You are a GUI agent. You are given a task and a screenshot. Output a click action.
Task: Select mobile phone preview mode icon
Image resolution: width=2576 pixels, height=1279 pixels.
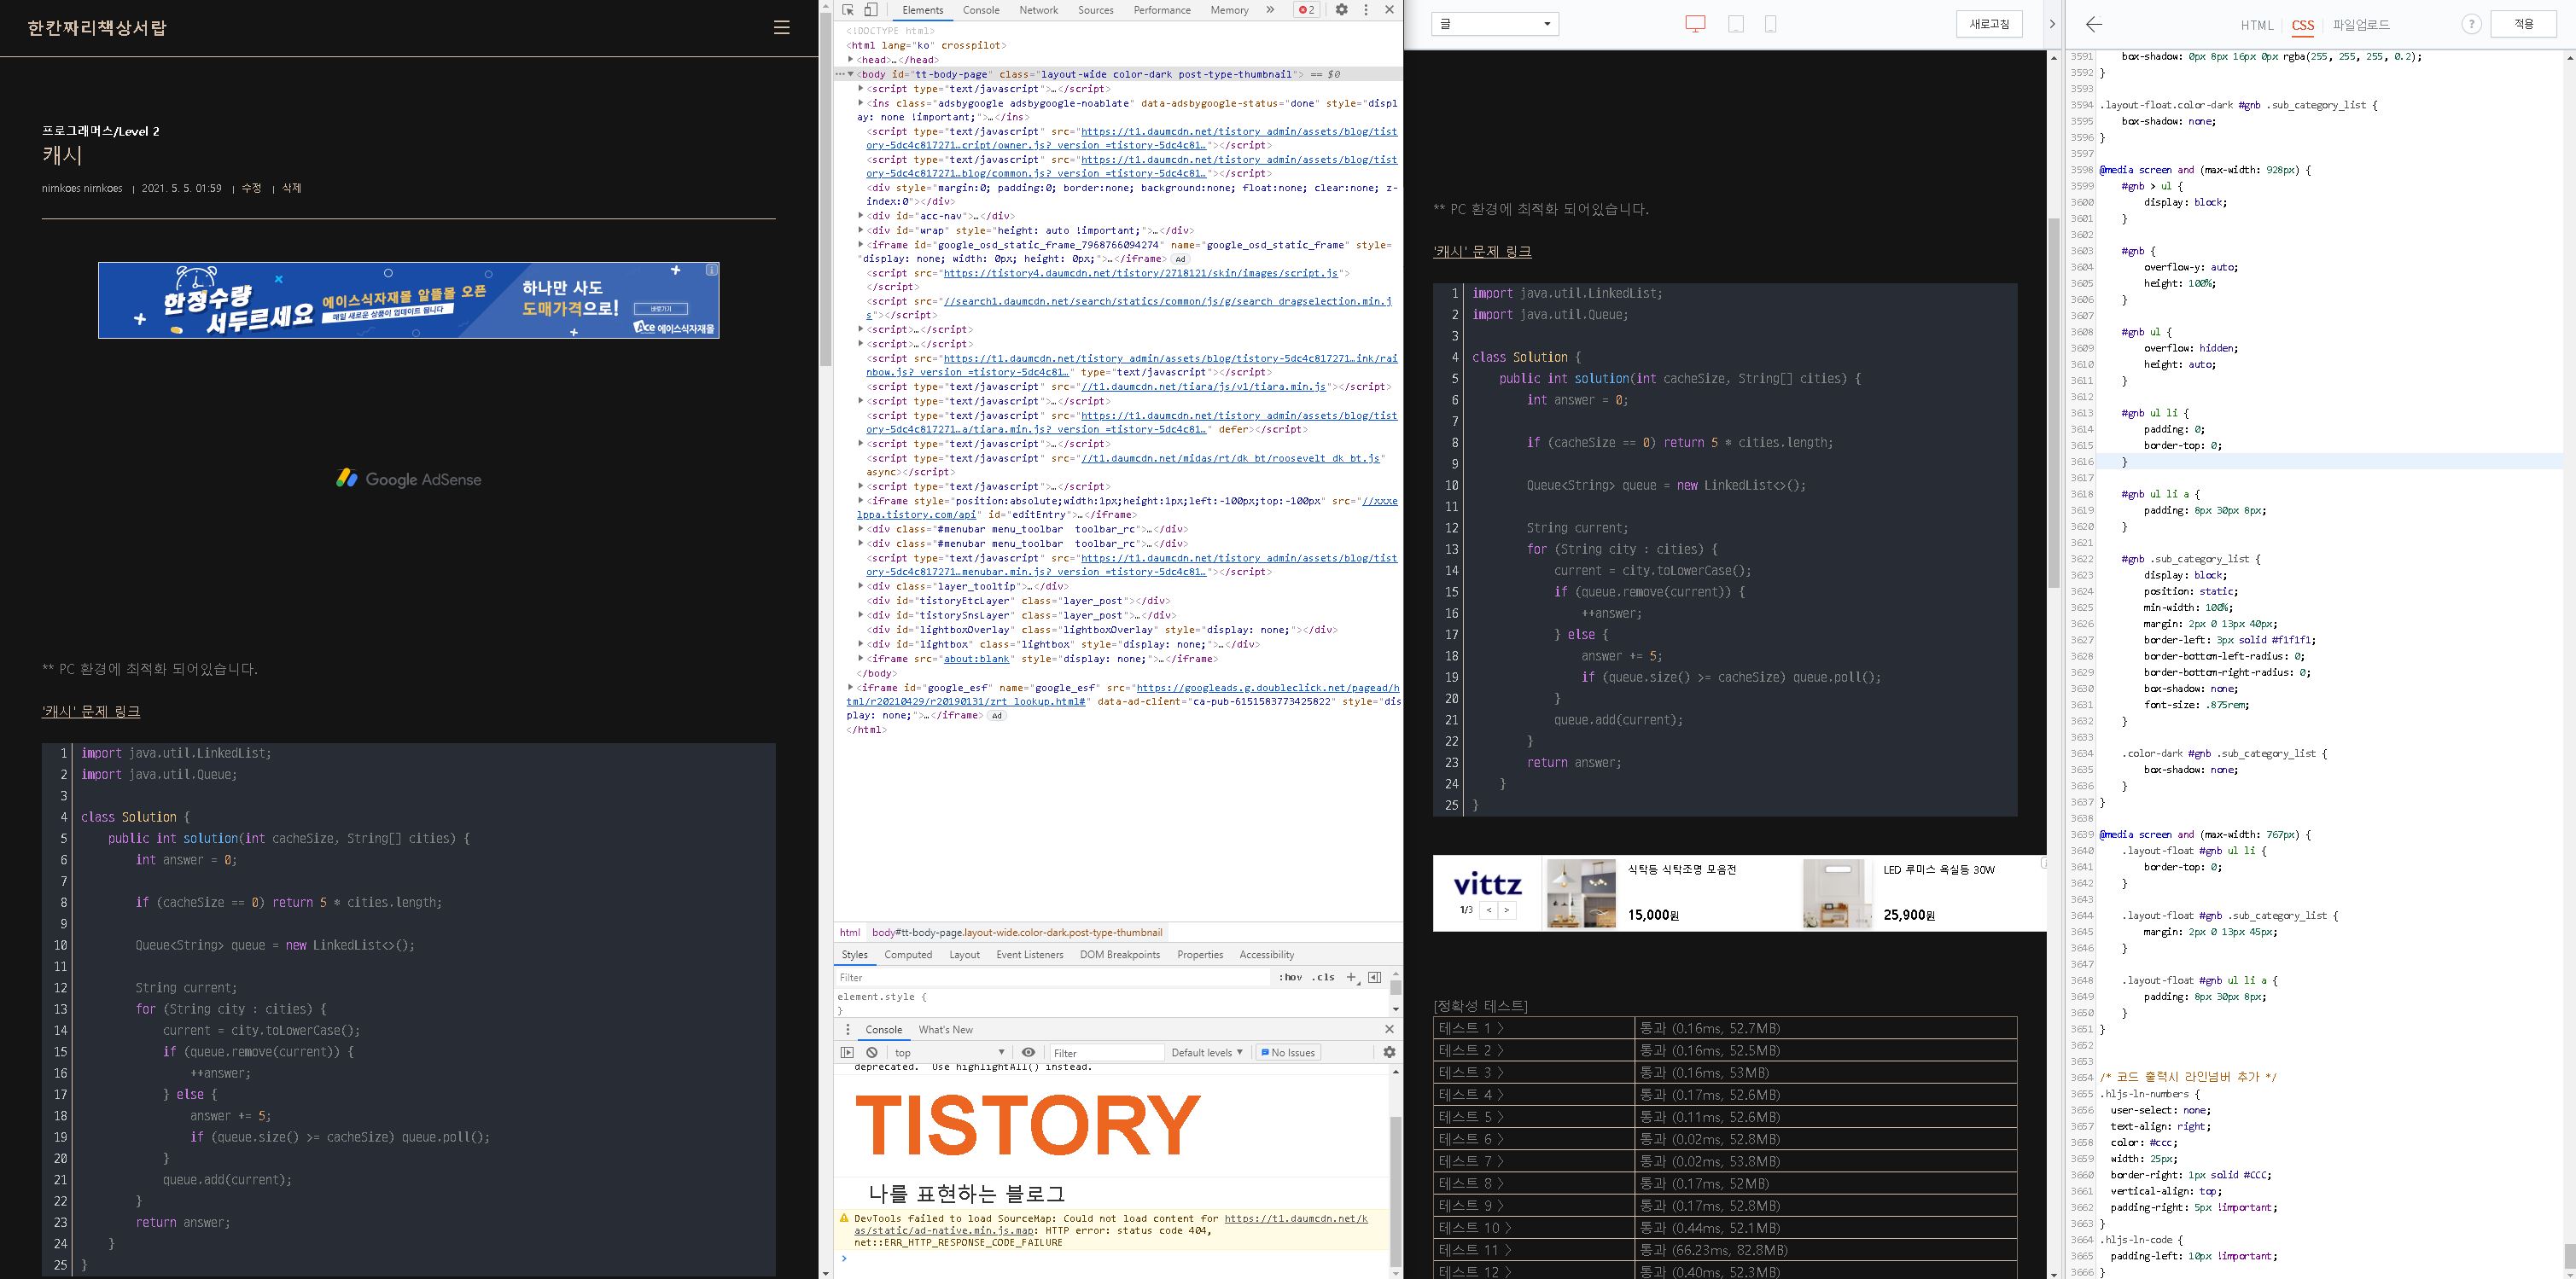tap(1770, 24)
